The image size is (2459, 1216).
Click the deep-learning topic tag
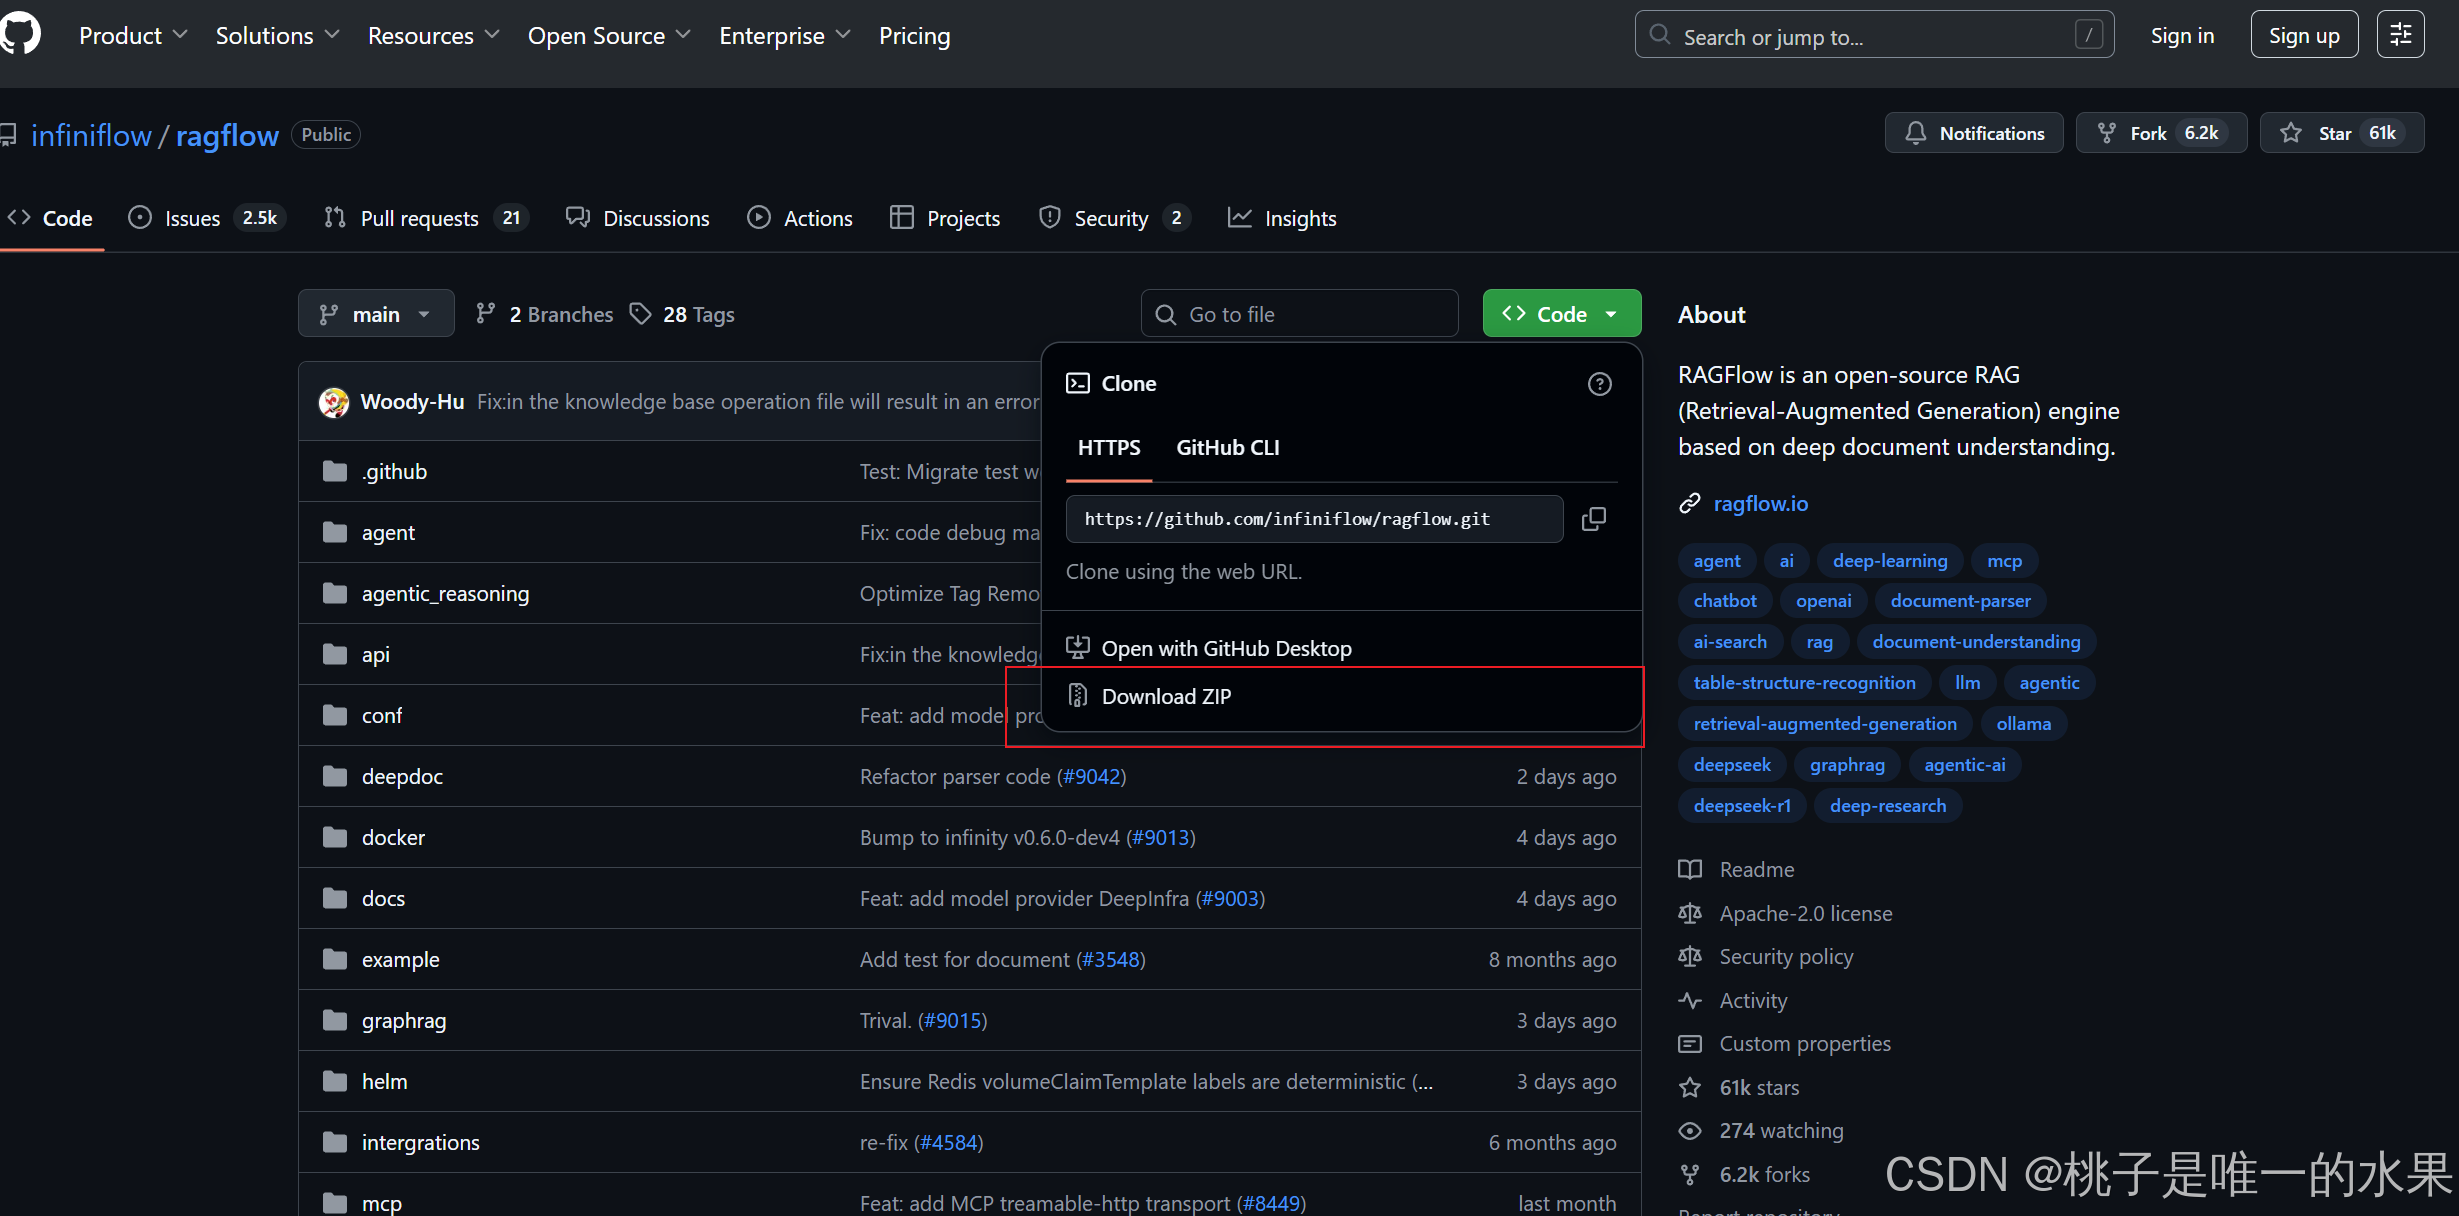(x=1889, y=561)
